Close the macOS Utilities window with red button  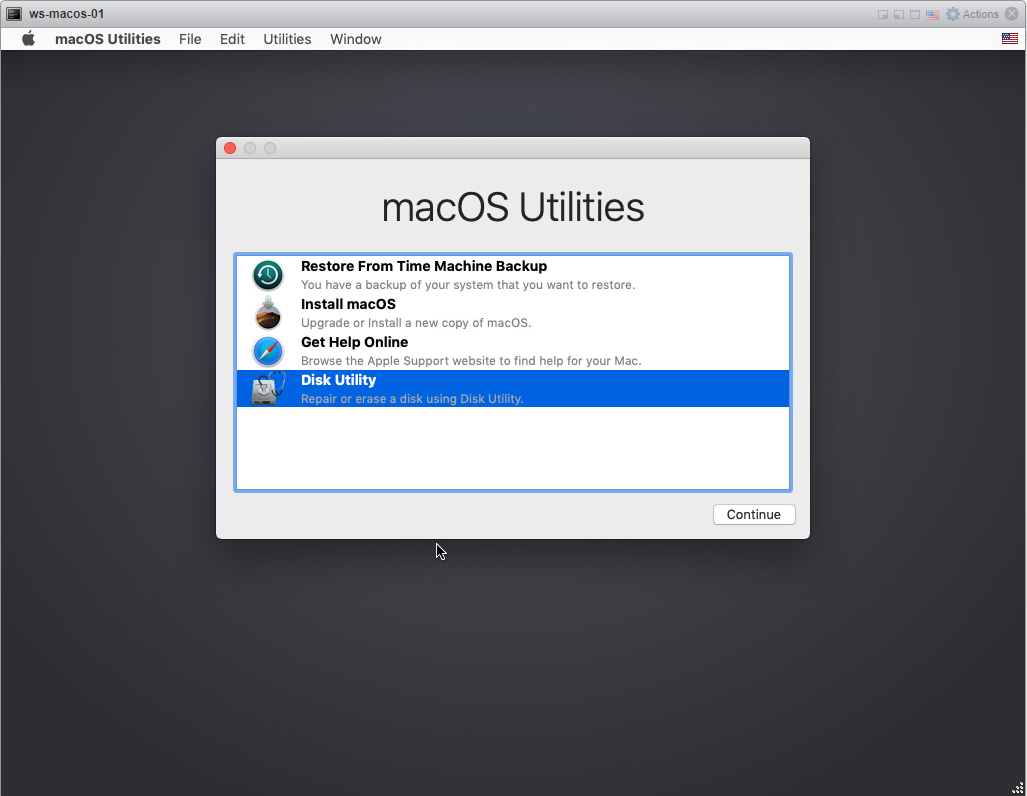click(x=230, y=148)
